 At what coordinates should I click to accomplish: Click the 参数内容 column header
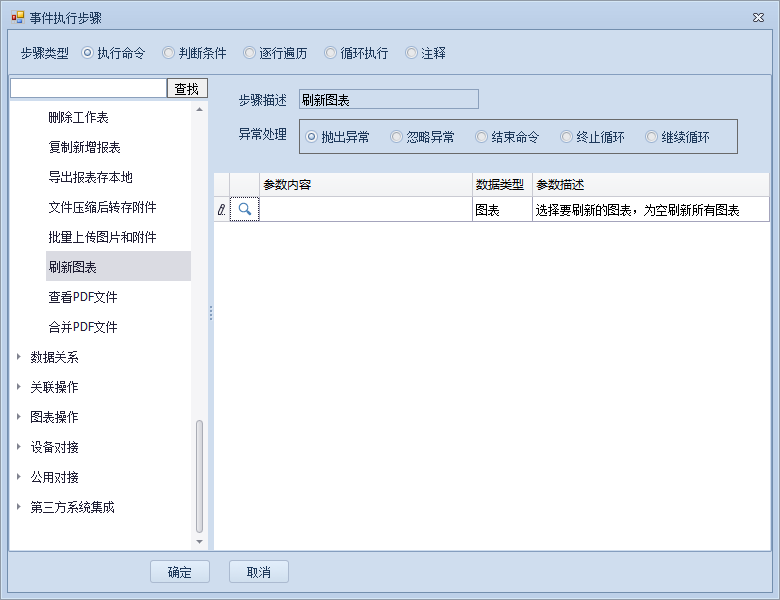point(365,185)
